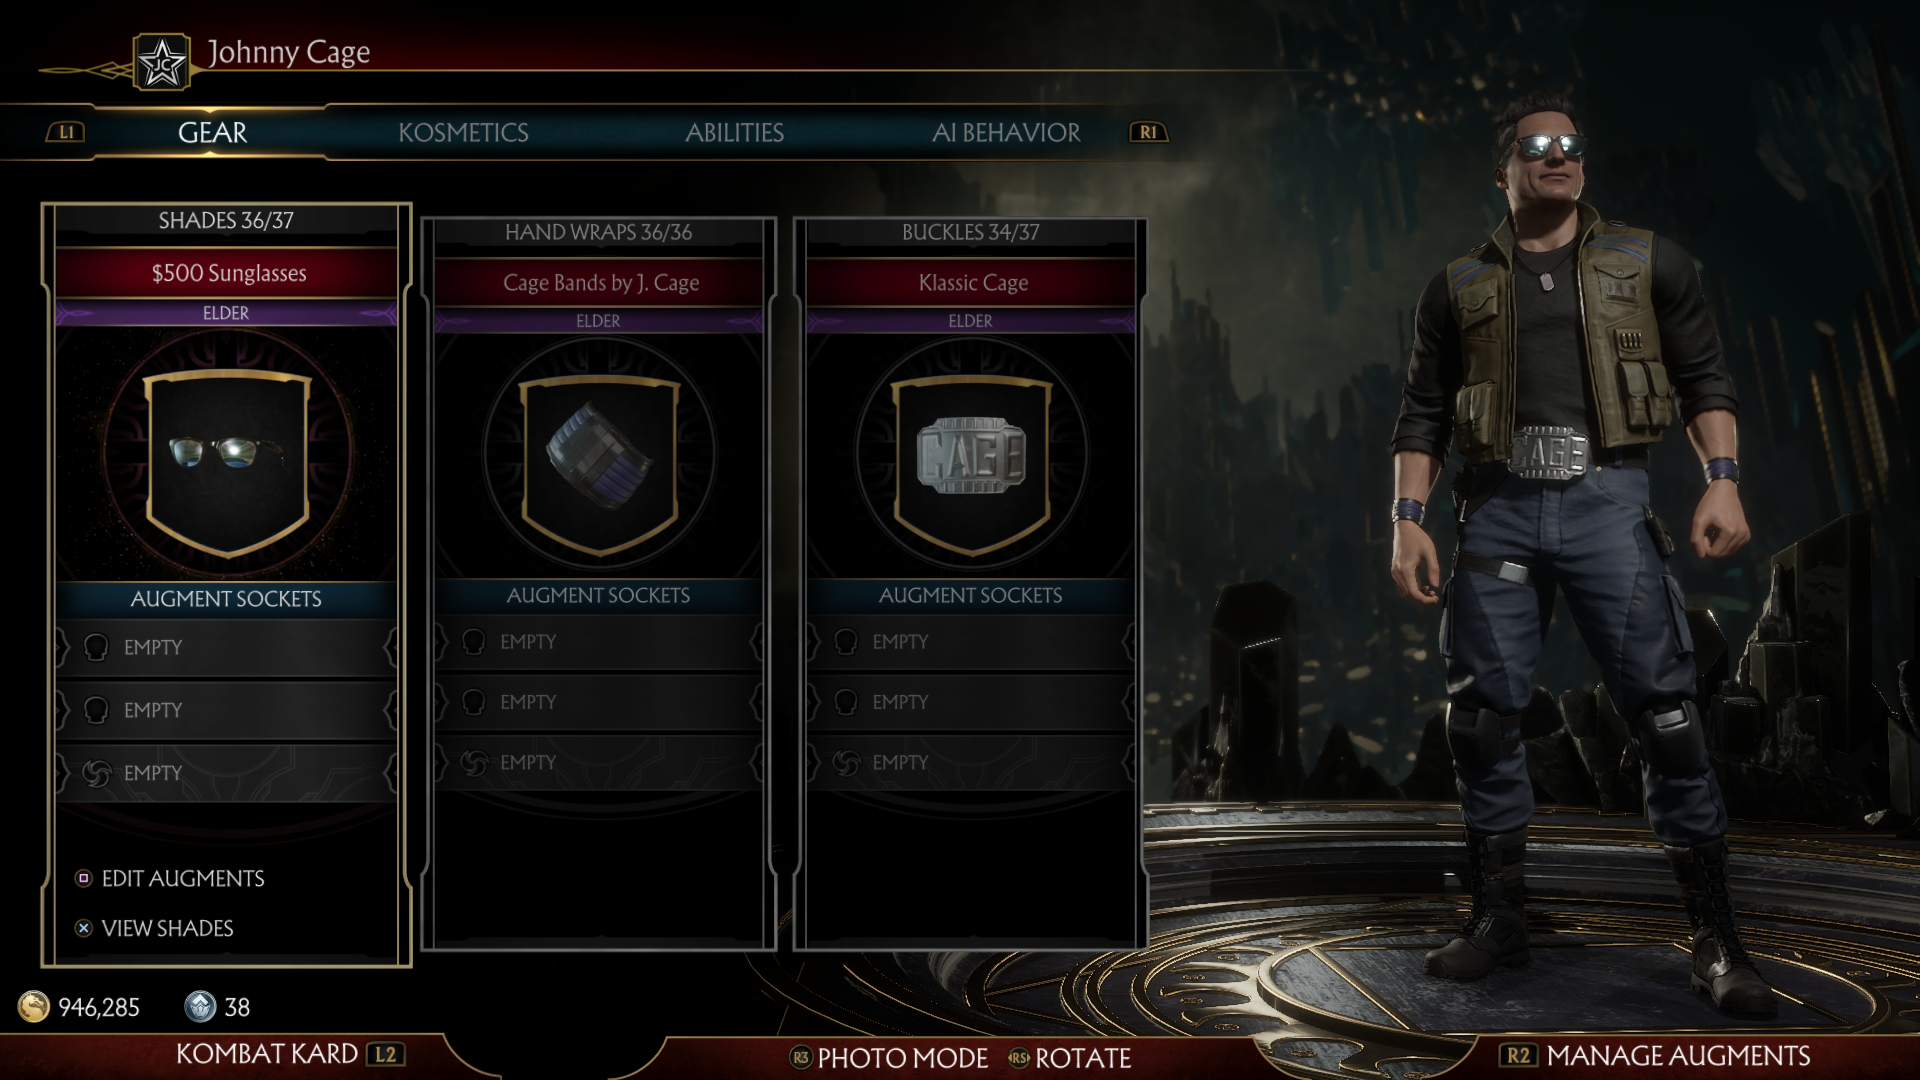Select the $500 Sunglasses shades icon
The width and height of the screenshot is (1920, 1080).
228,453
